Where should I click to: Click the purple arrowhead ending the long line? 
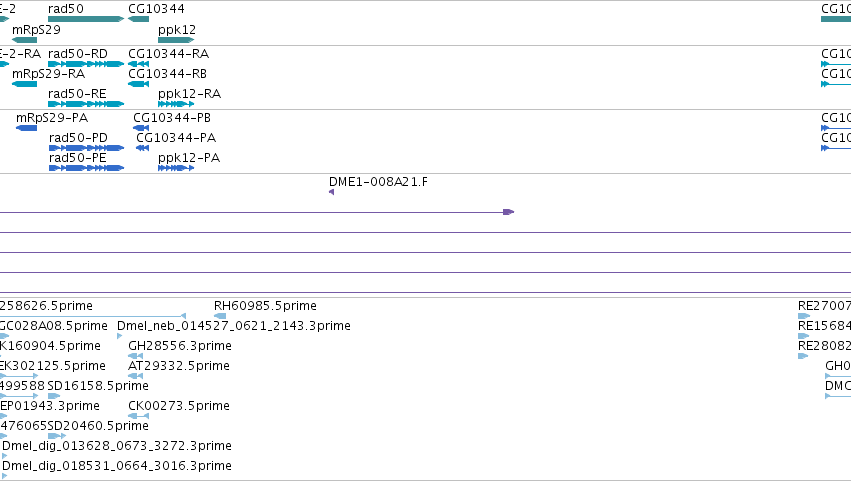(x=509, y=212)
